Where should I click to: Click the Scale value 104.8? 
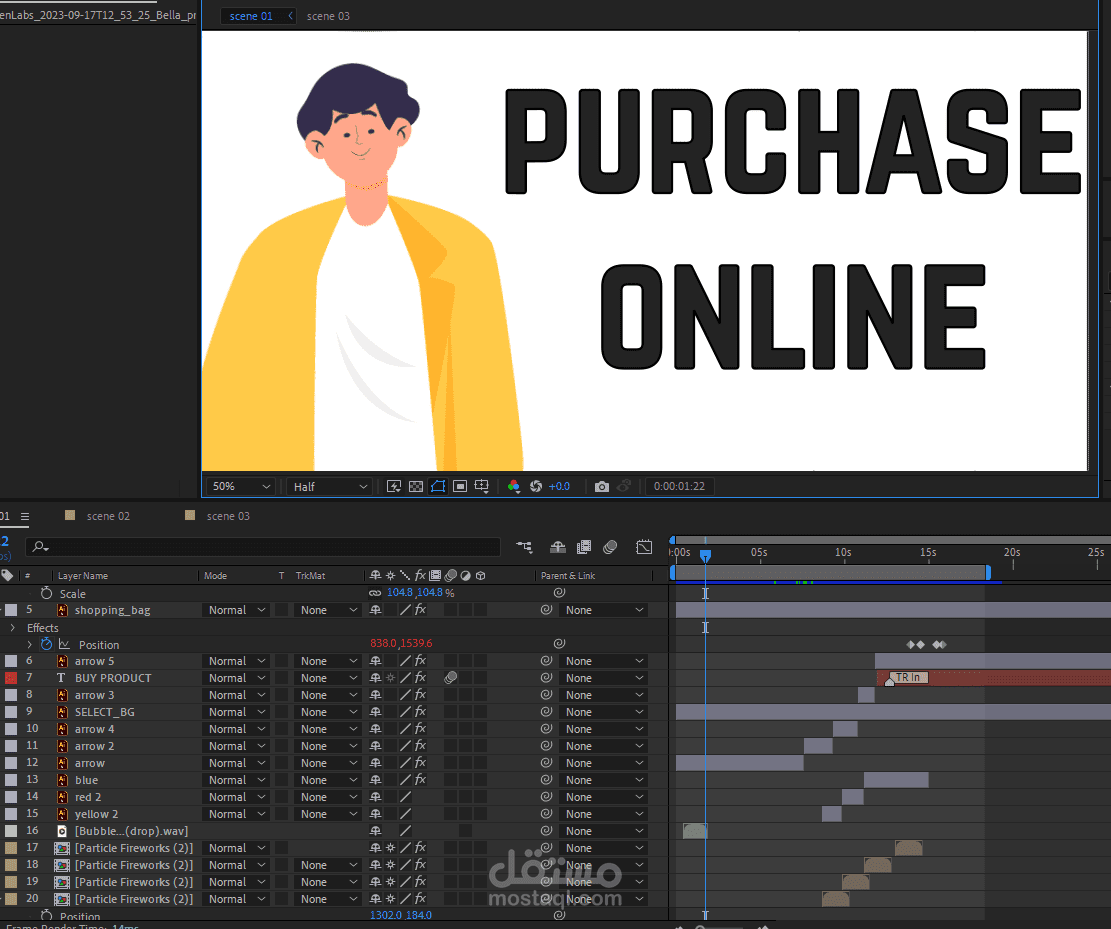[x=400, y=592]
